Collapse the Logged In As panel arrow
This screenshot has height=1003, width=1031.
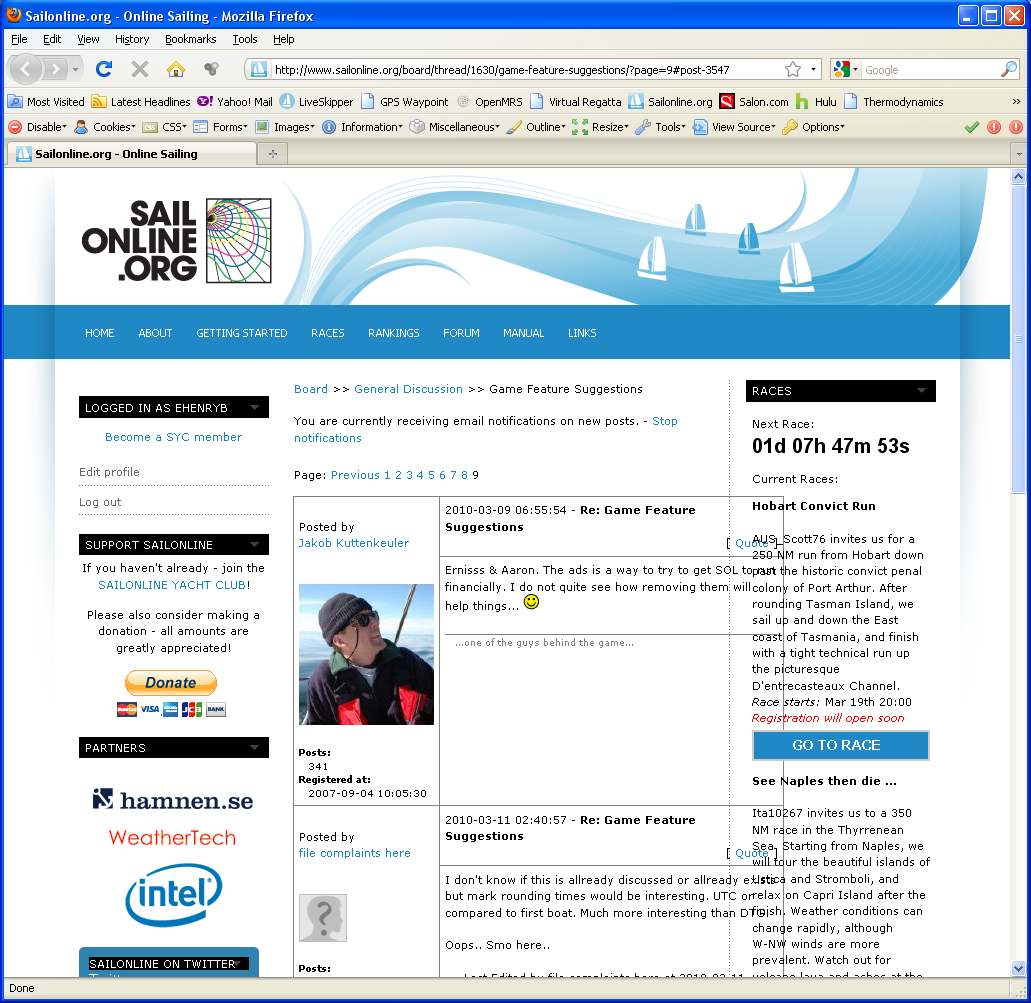254,408
